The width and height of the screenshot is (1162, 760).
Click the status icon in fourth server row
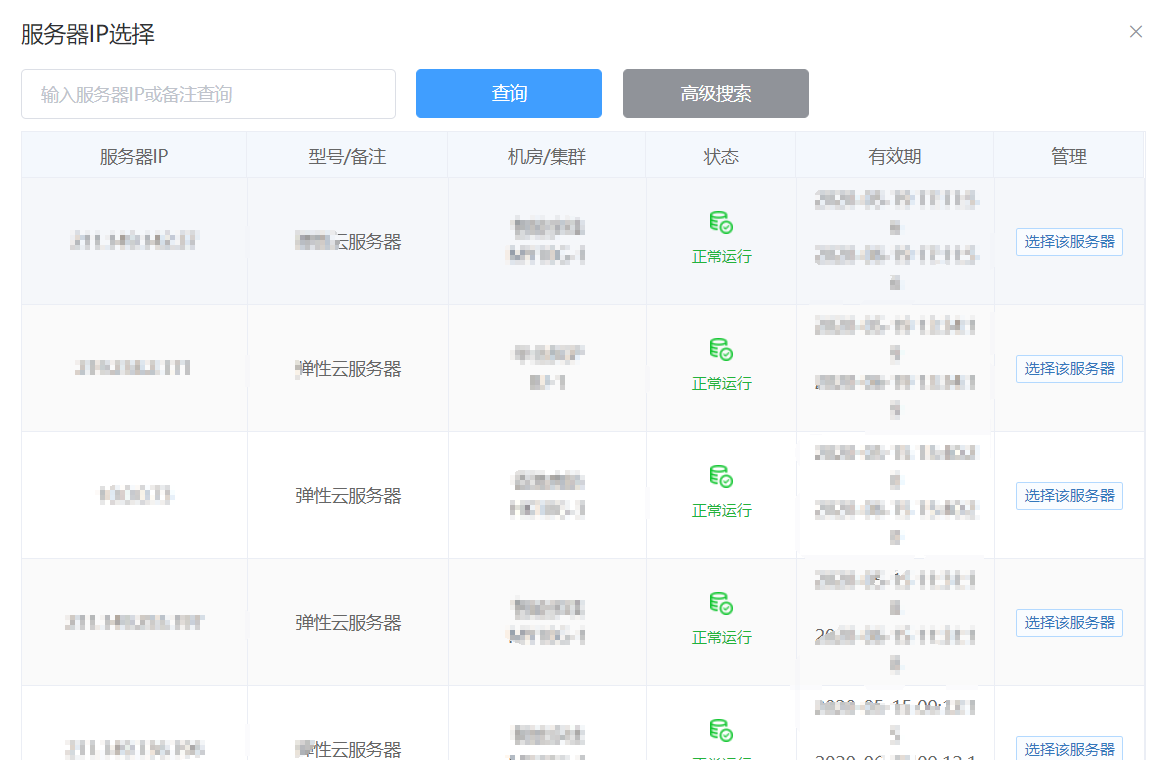pyautogui.click(x=721, y=603)
